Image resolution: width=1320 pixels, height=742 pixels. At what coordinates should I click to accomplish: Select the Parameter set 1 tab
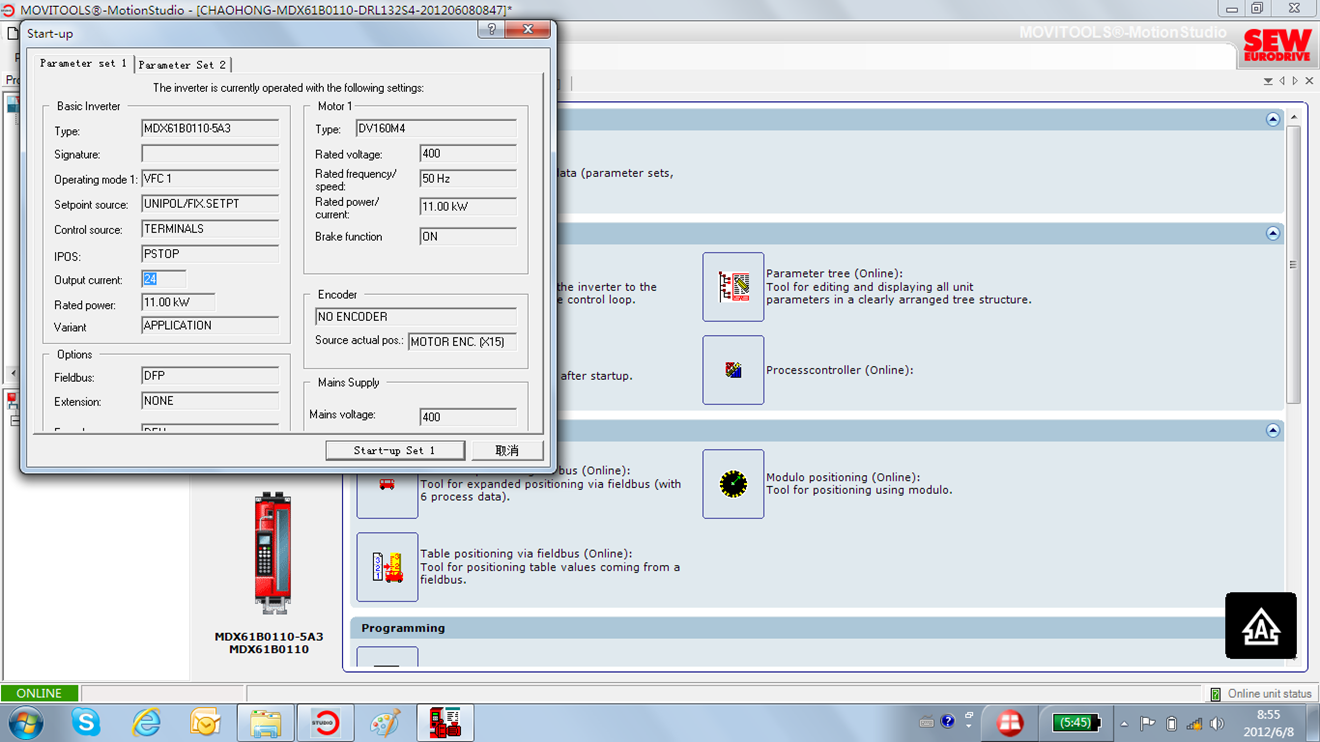(x=83, y=64)
